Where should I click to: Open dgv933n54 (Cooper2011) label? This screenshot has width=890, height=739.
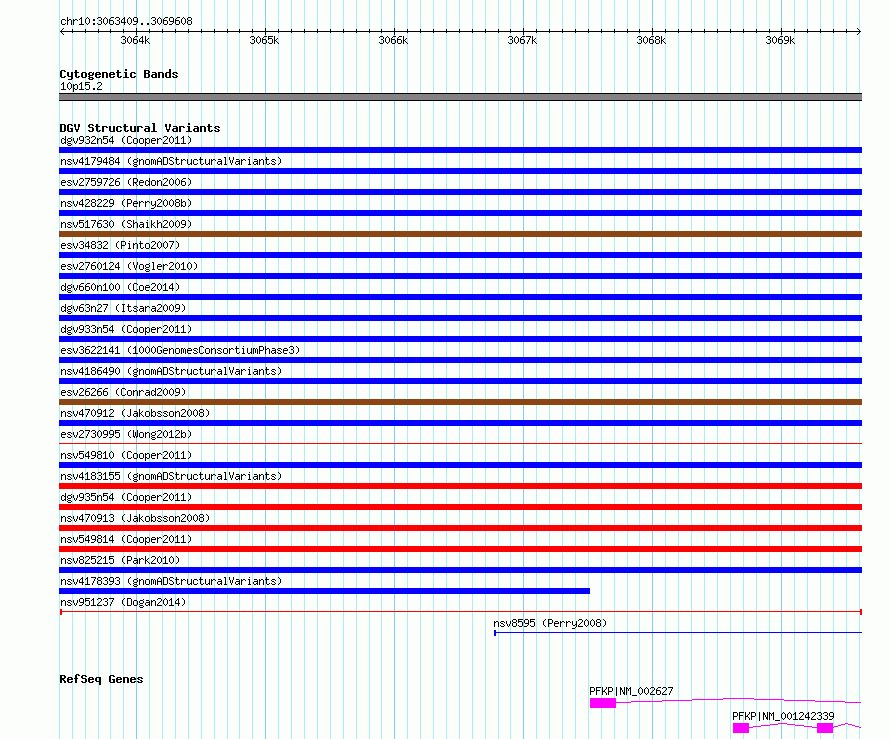(126, 329)
